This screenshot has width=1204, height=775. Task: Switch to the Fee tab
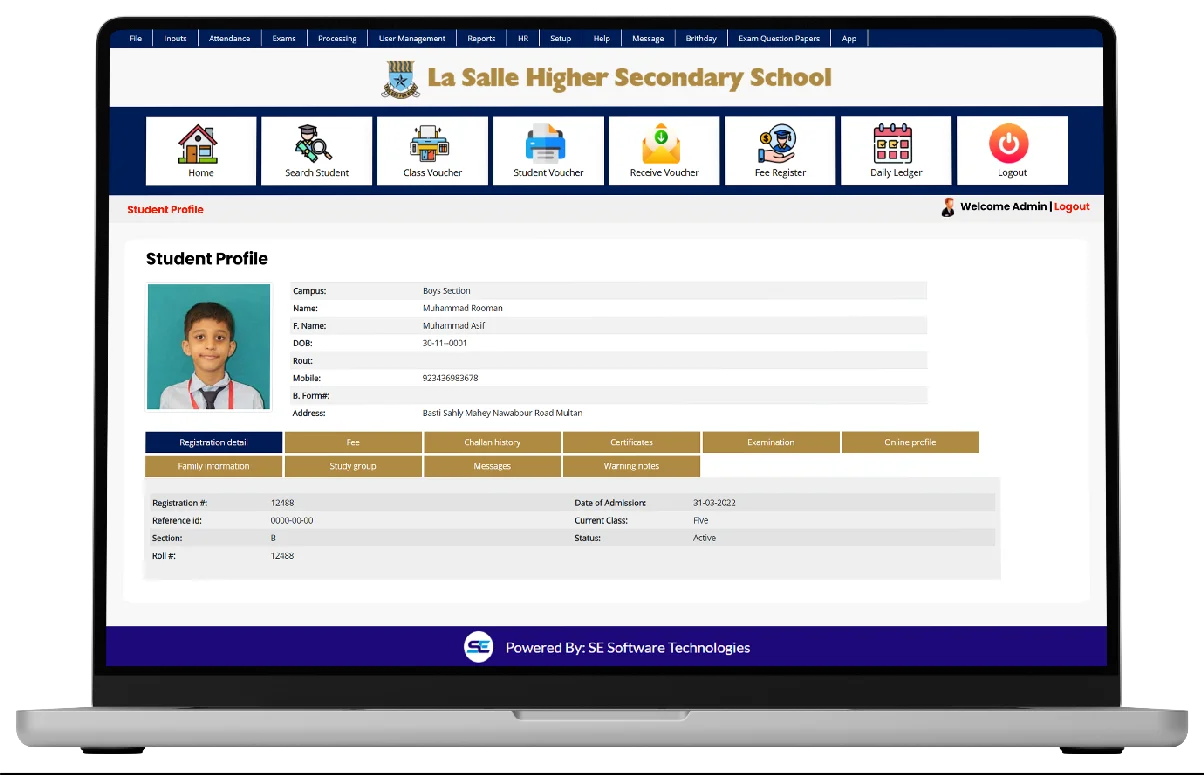[x=353, y=442]
